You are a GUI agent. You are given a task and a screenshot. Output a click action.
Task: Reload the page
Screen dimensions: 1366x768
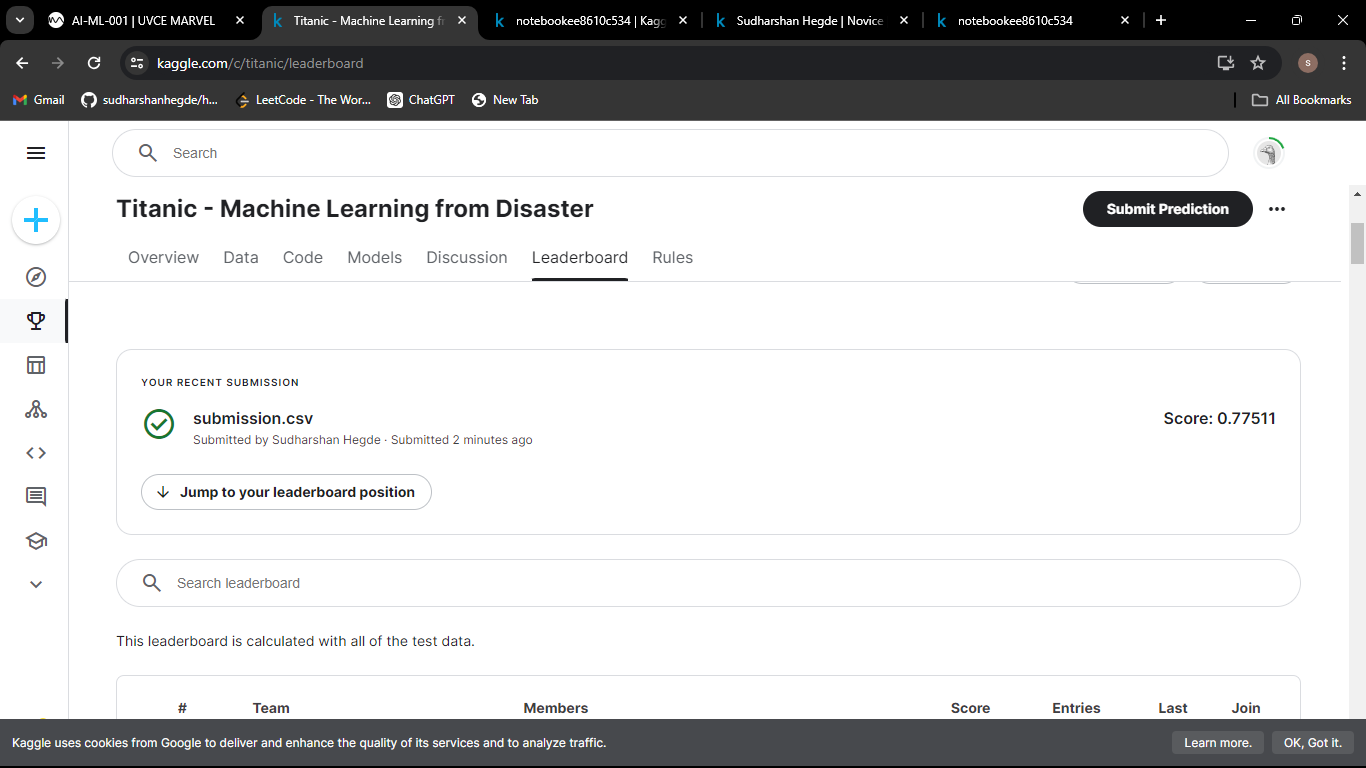click(94, 63)
